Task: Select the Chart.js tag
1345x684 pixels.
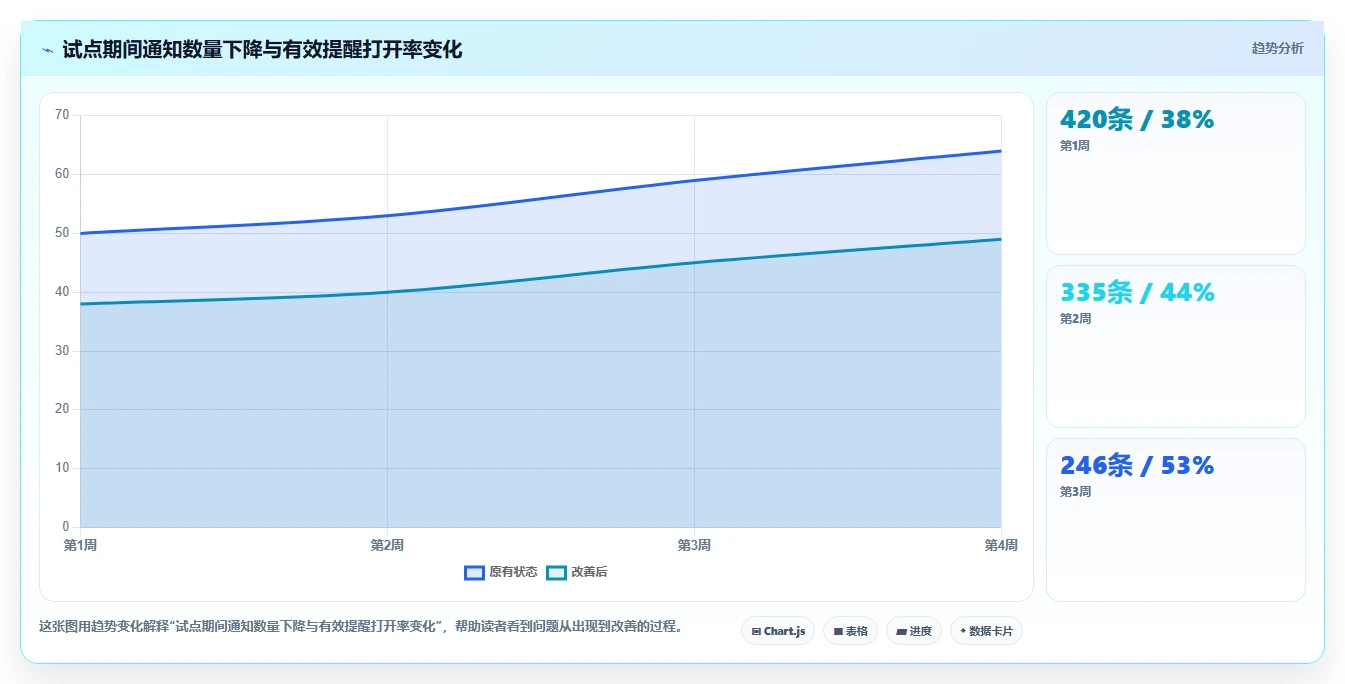Action: coord(778,631)
